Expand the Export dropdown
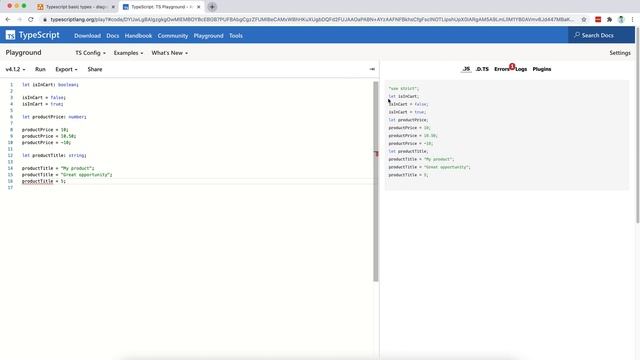Viewport: 640px width, 360px height. [x=66, y=69]
